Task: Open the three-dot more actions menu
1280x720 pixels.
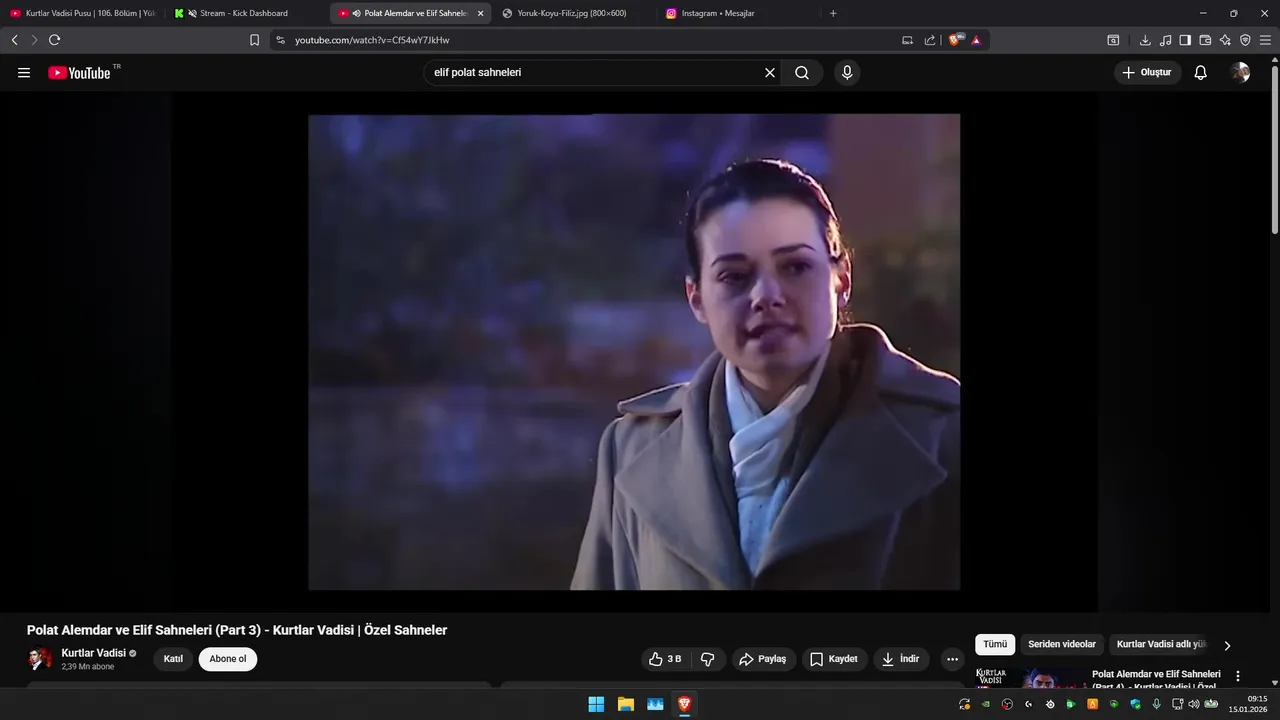Action: pos(952,659)
